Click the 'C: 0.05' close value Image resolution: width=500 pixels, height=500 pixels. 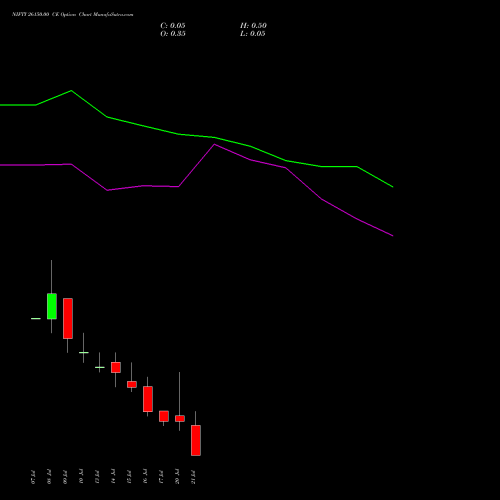click(173, 26)
